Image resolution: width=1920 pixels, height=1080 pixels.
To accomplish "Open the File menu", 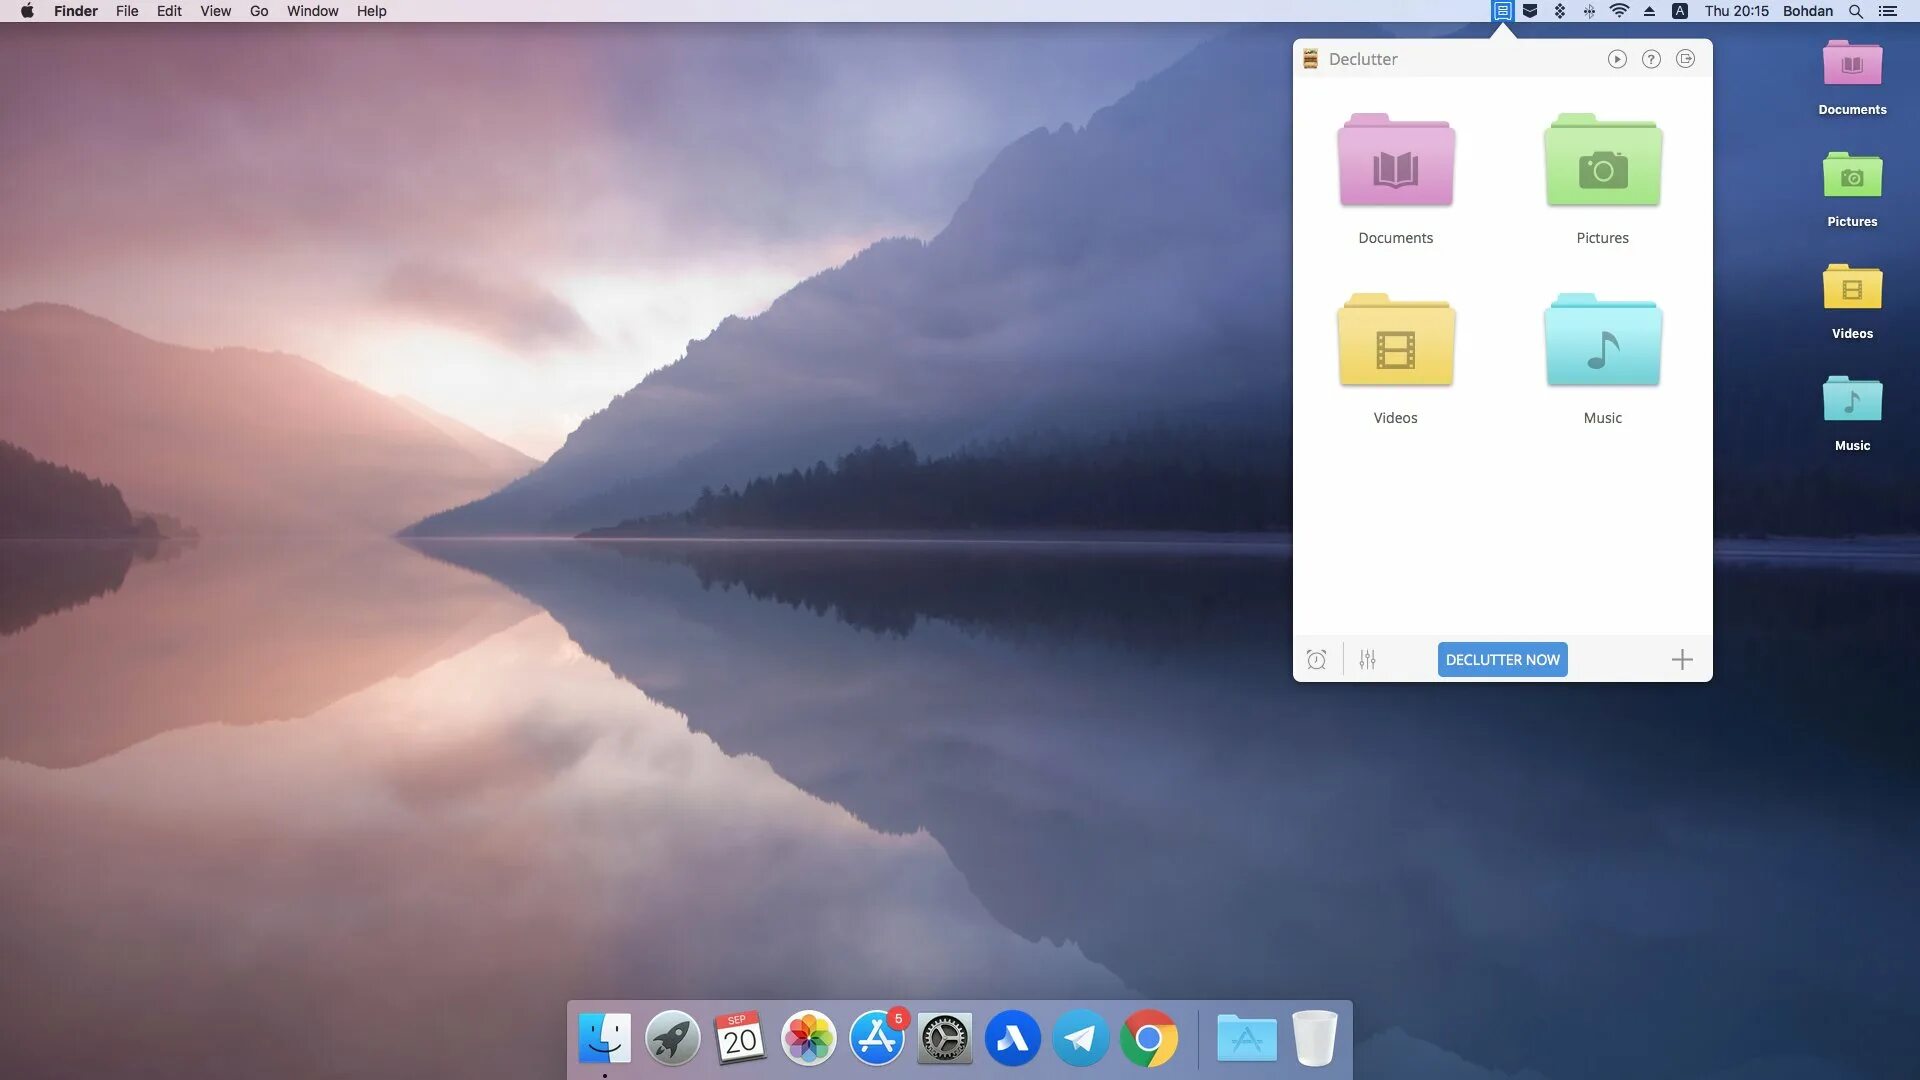I will (127, 11).
